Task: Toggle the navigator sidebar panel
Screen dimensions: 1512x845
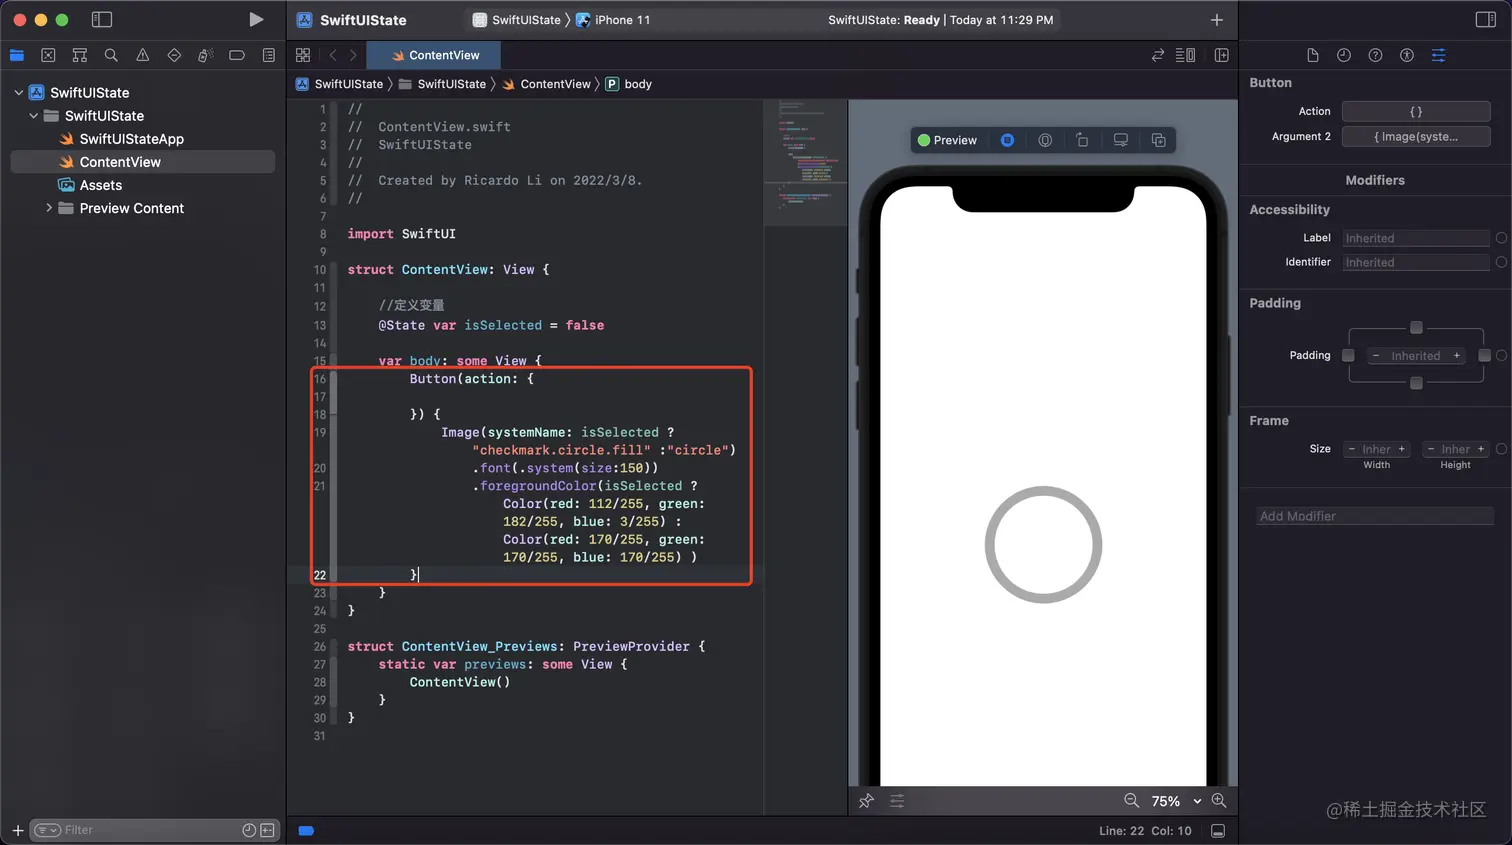Action: (101, 19)
